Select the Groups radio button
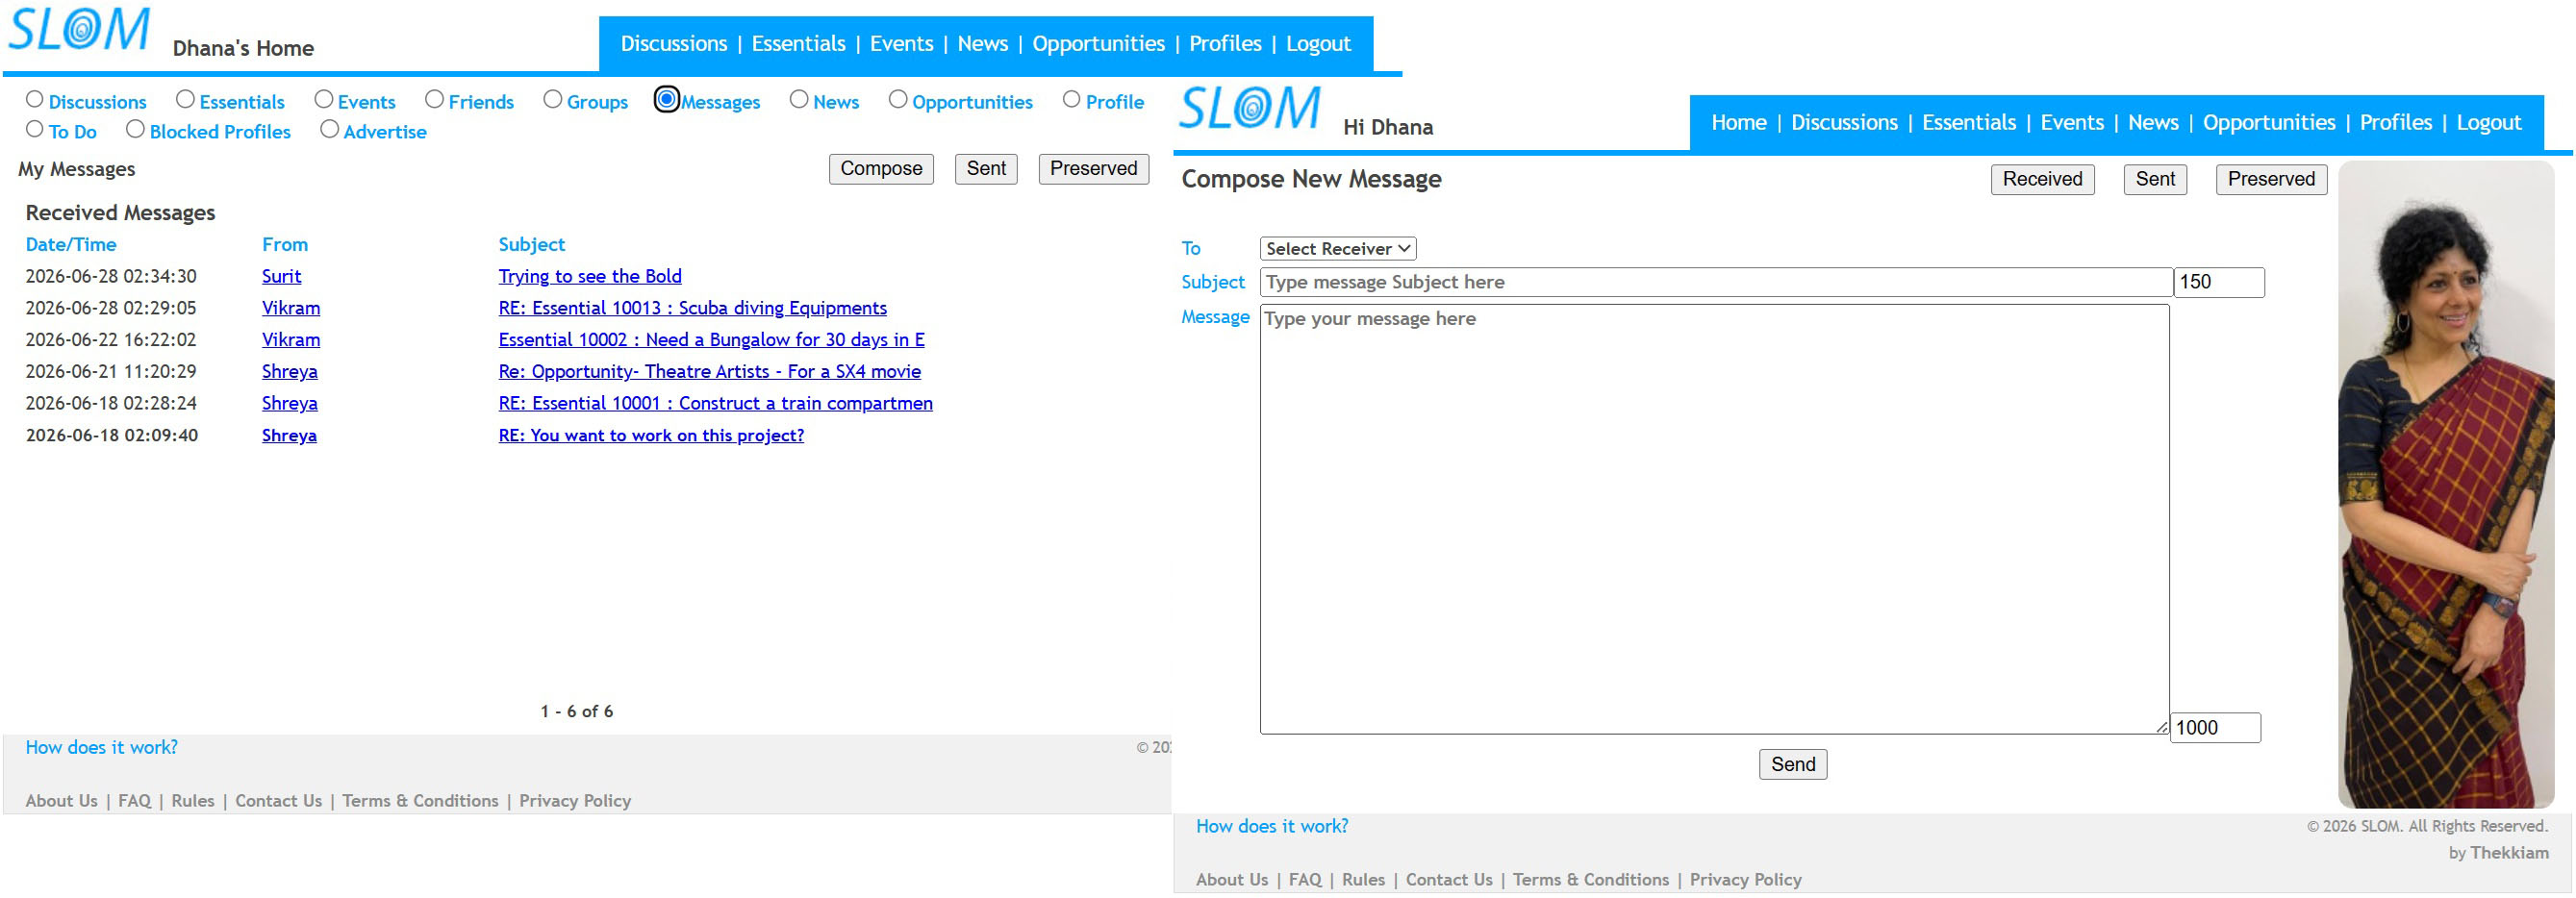 [x=553, y=100]
